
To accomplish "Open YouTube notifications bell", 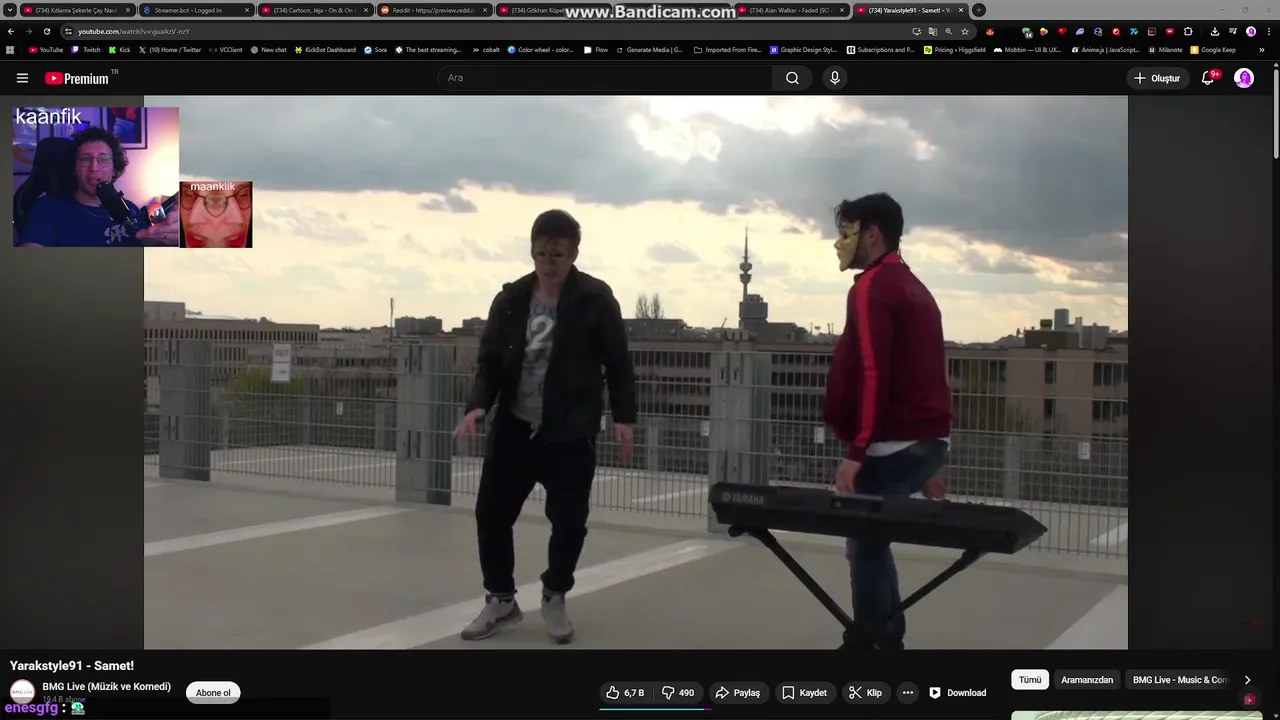I will tap(1208, 78).
